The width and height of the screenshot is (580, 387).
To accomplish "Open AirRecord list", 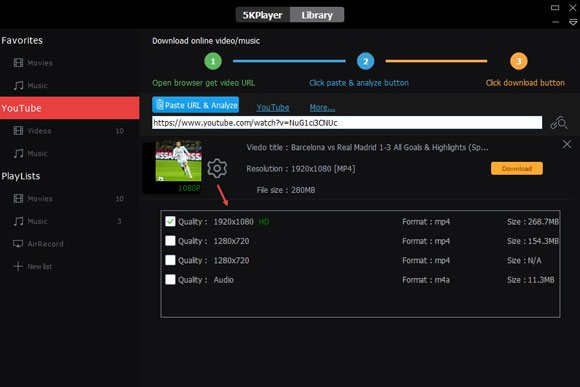I will (x=45, y=244).
